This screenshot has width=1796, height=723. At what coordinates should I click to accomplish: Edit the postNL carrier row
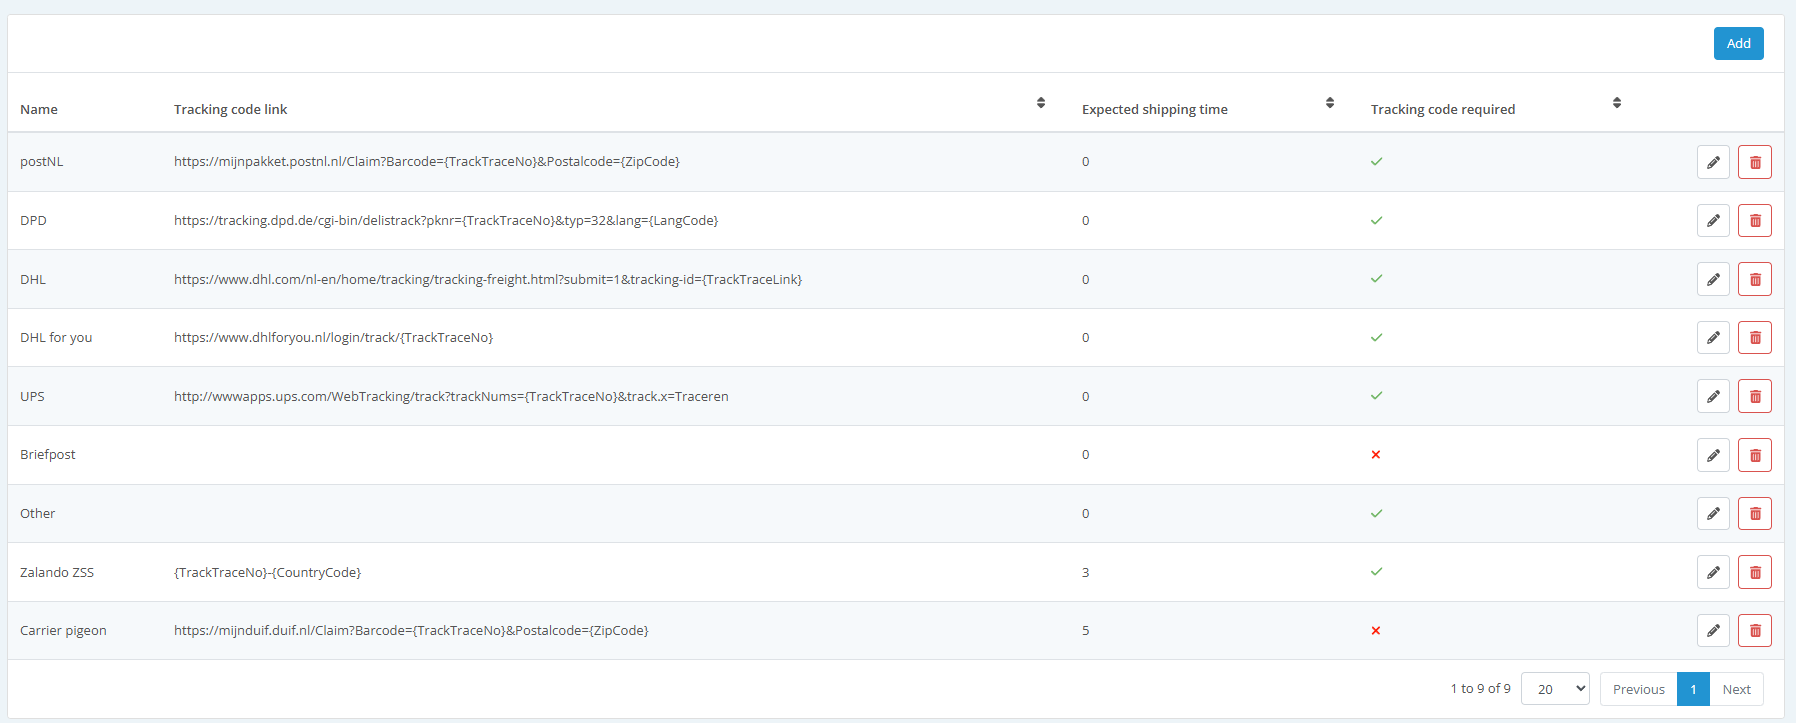[1713, 162]
